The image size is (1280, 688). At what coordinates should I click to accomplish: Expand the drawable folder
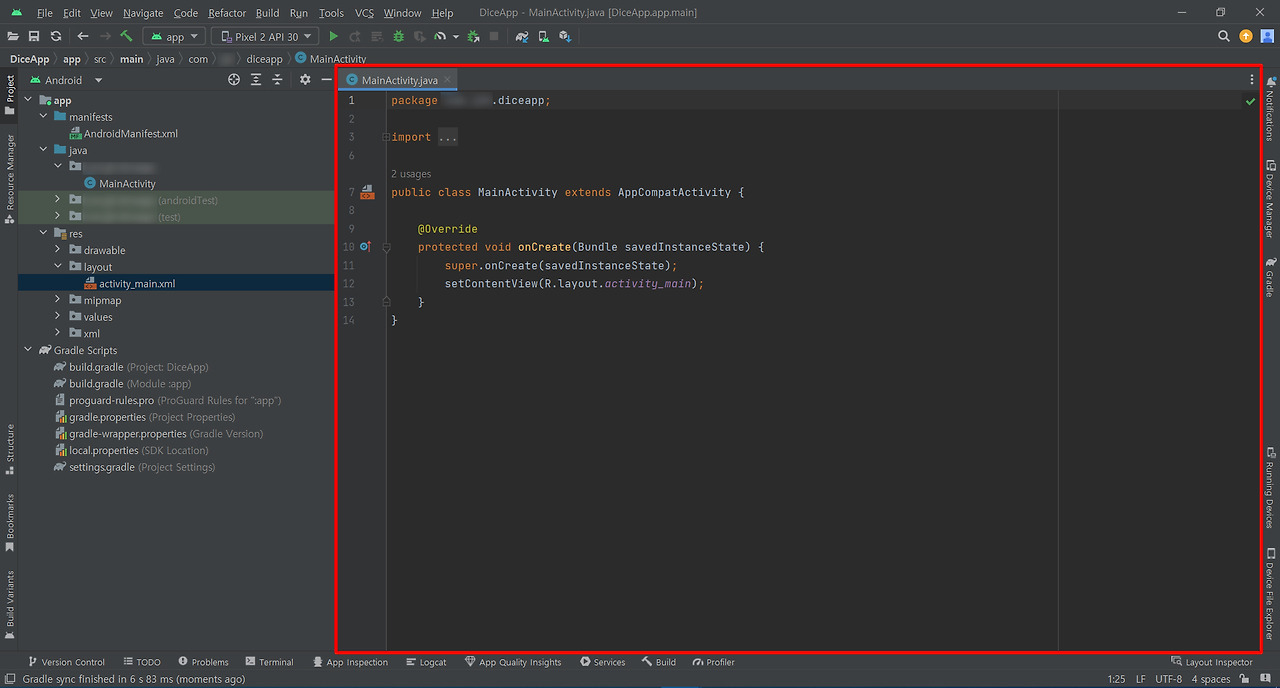click(59, 250)
